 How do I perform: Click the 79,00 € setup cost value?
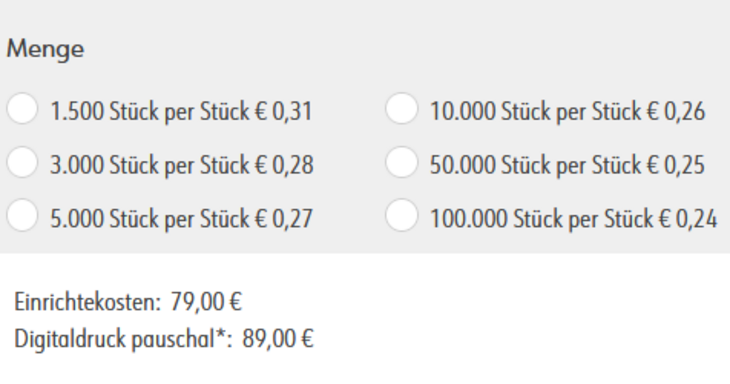pyautogui.click(x=206, y=302)
